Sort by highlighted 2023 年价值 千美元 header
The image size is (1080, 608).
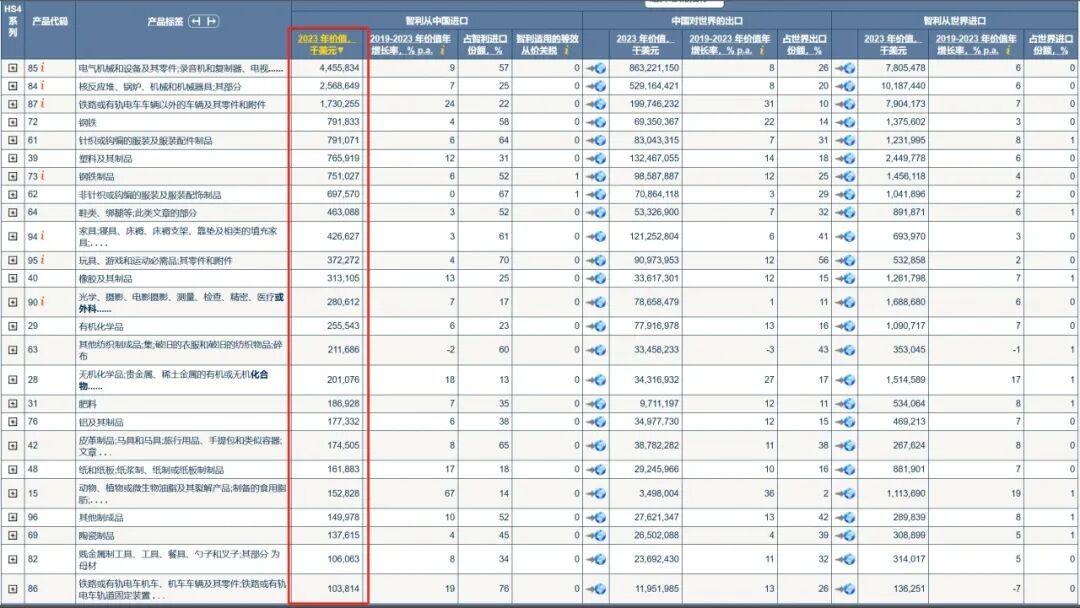[x=326, y=44]
